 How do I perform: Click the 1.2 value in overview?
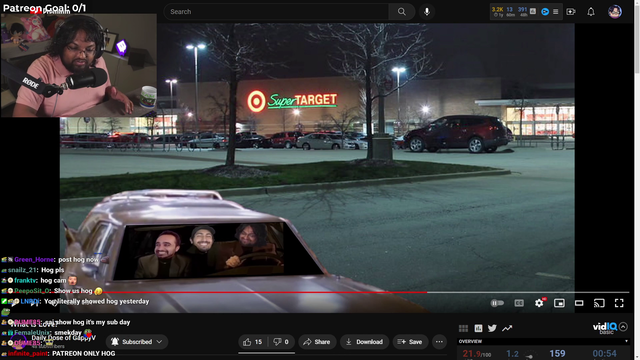(x=513, y=354)
